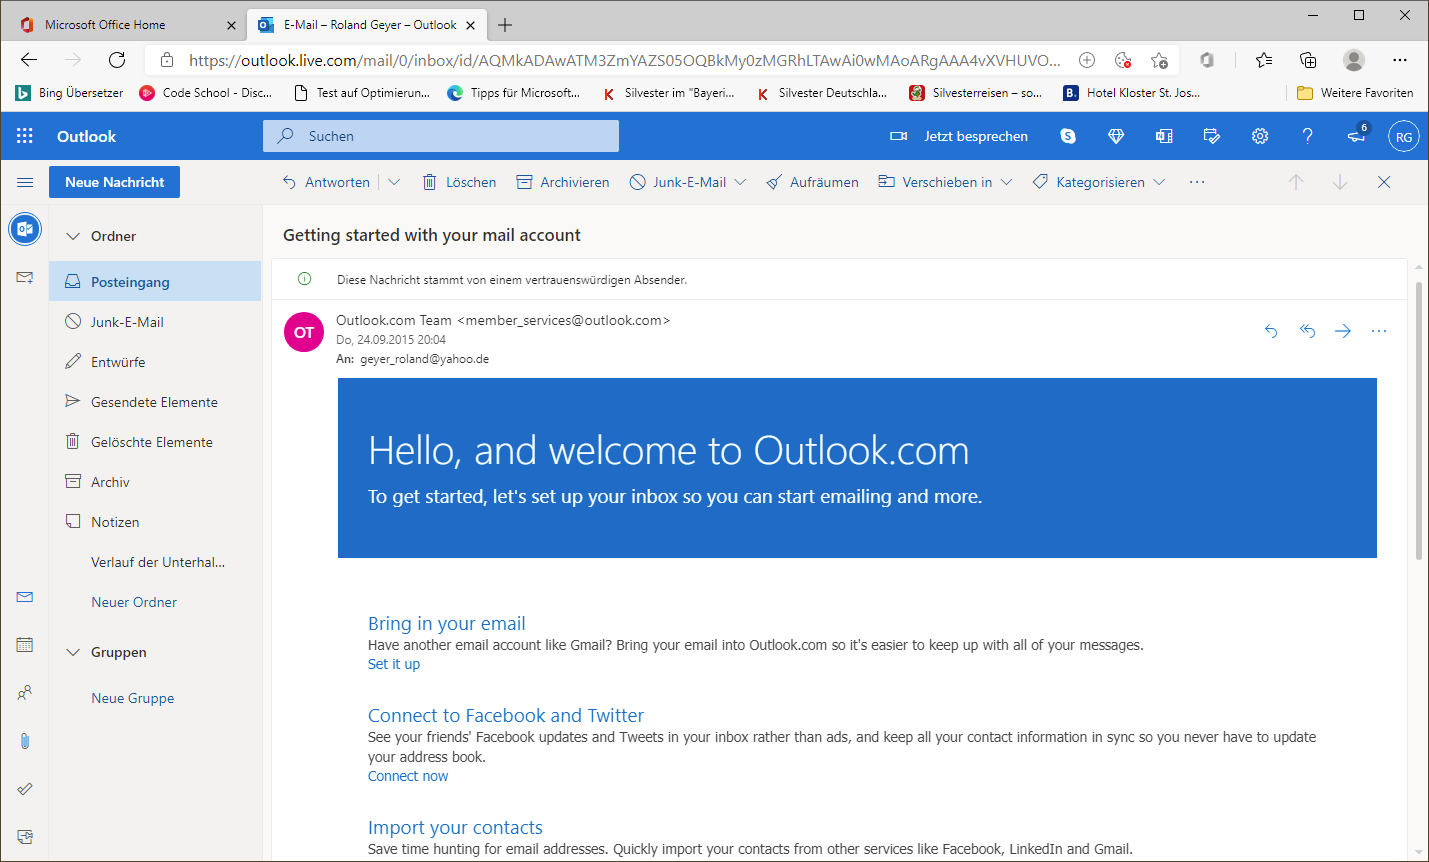Open Import your contacts heading link
The width and height of the screenshot is (1429, 862).
[455, 827]
